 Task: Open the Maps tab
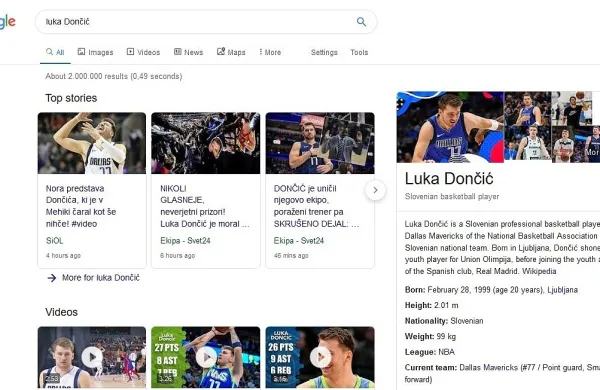coord(231,52)
